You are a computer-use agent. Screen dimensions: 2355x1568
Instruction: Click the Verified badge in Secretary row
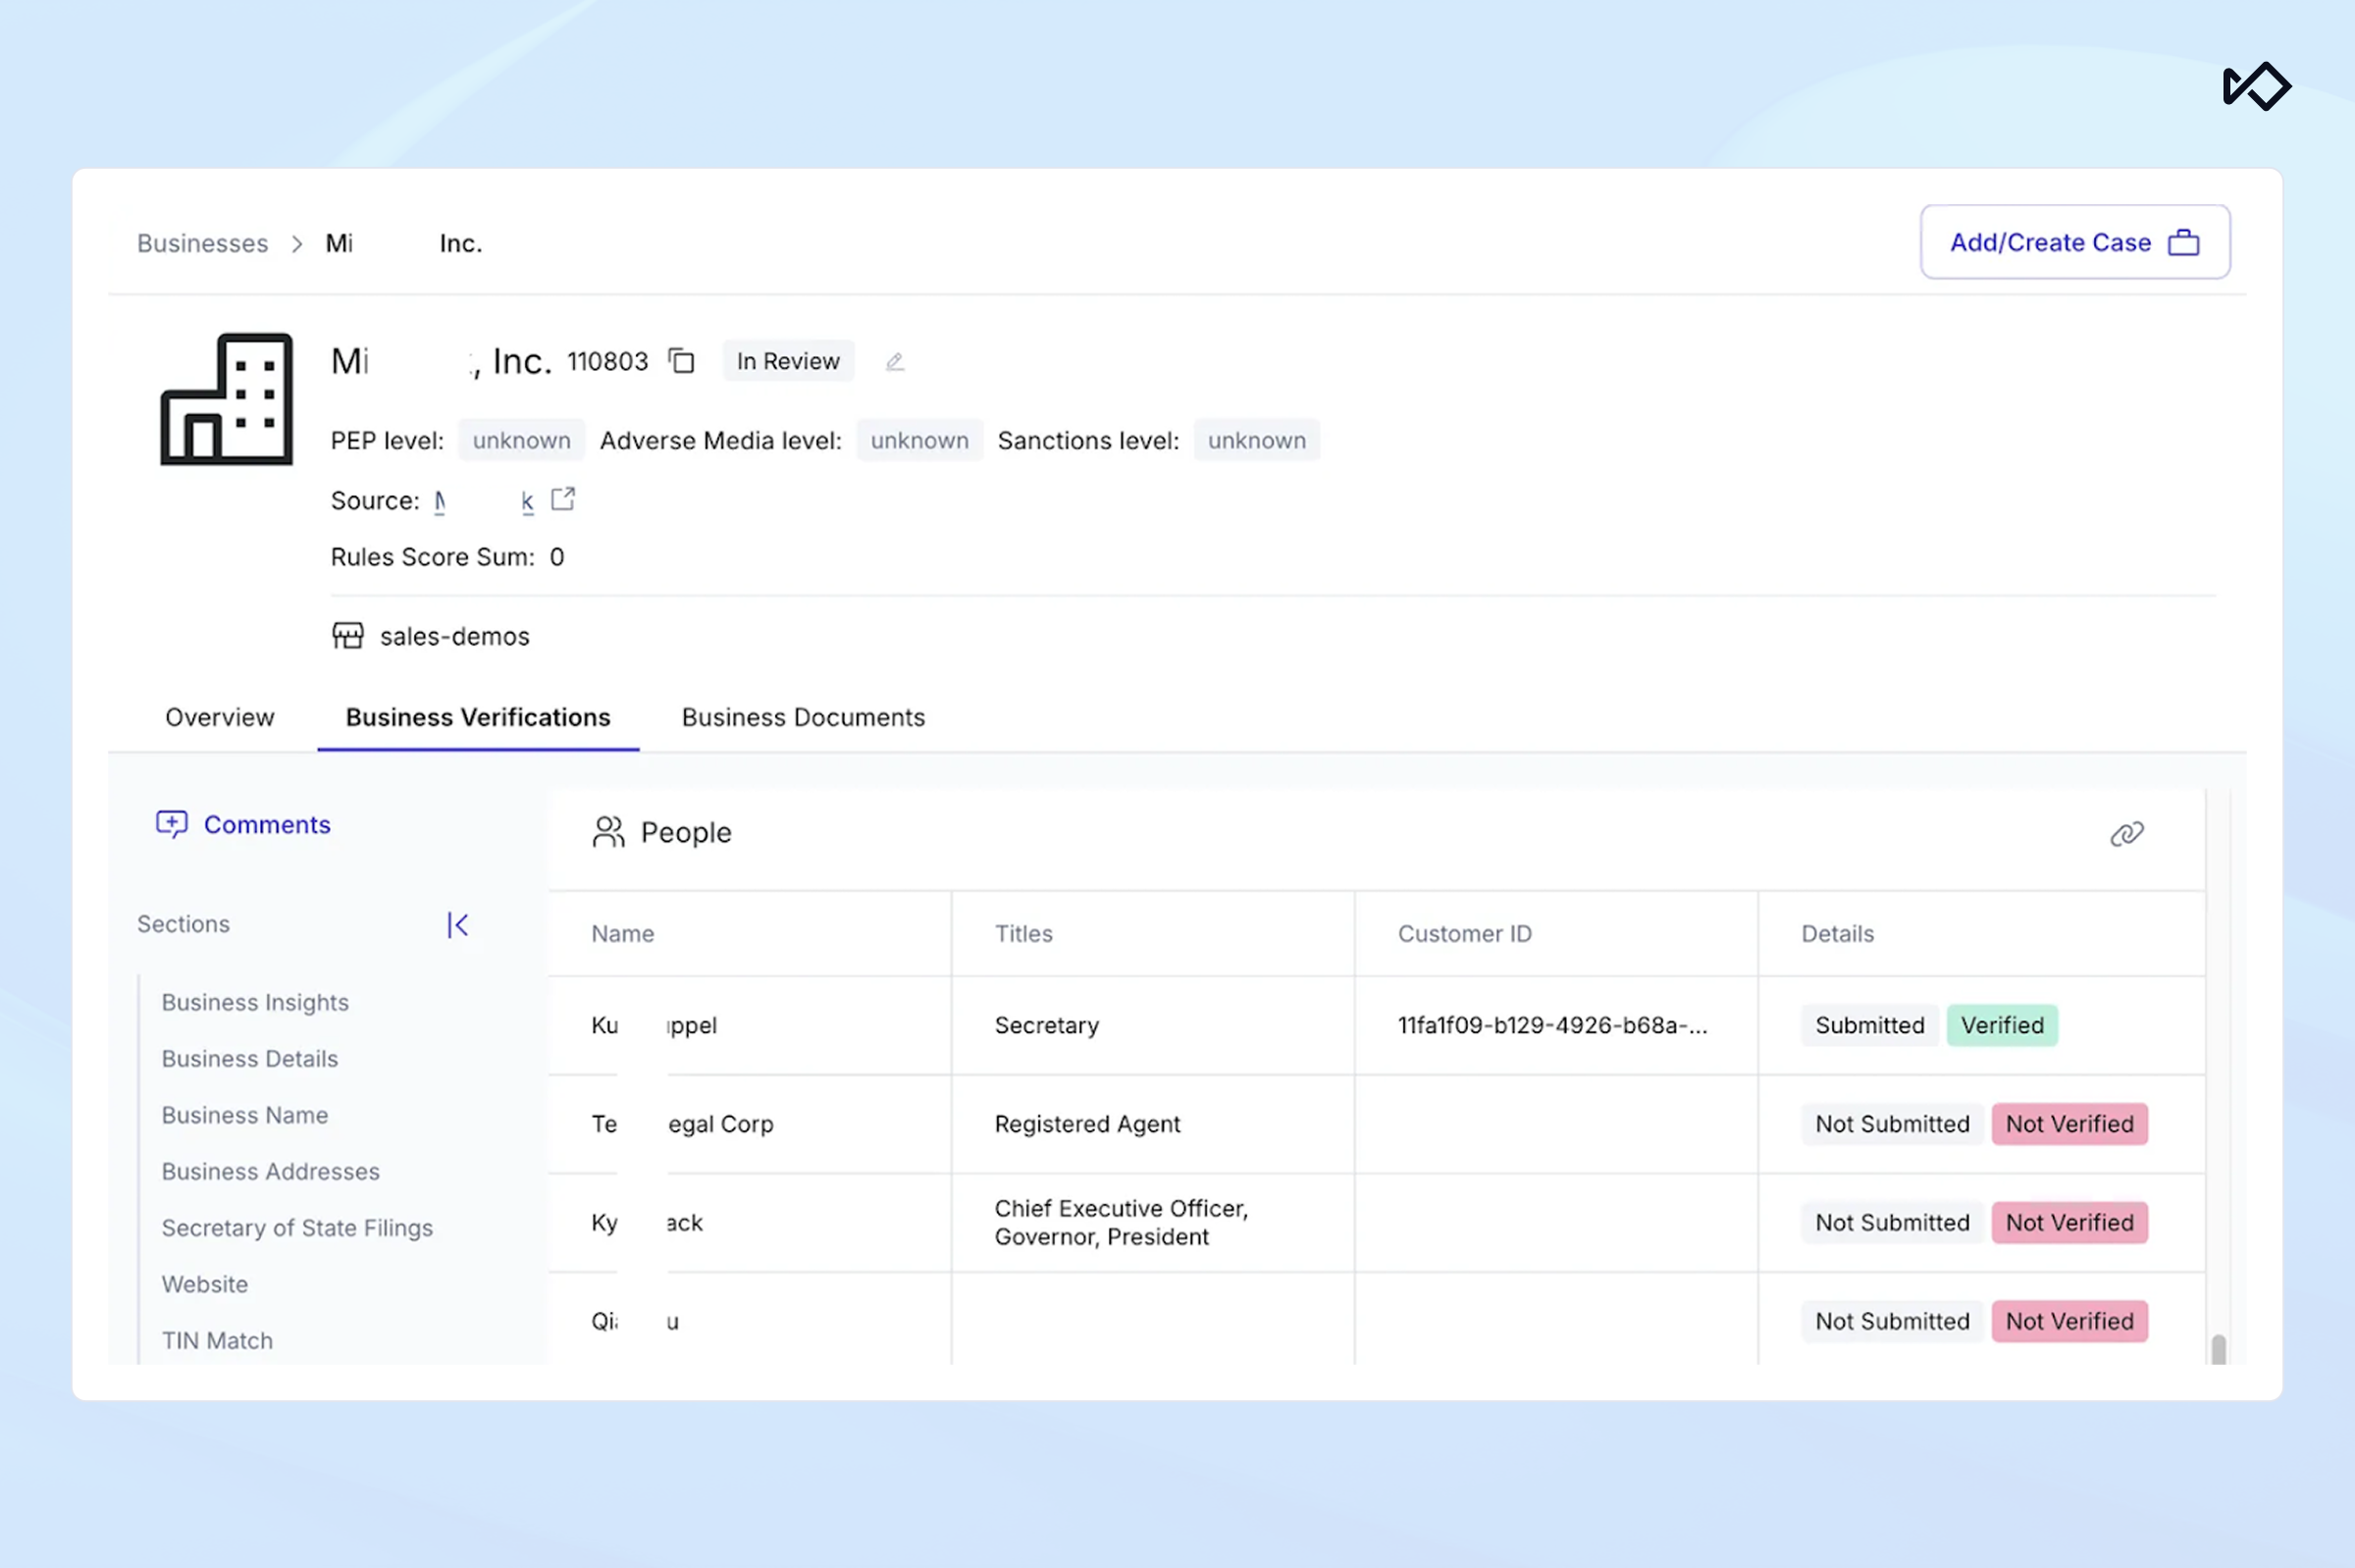(x=2001, y=1025)
